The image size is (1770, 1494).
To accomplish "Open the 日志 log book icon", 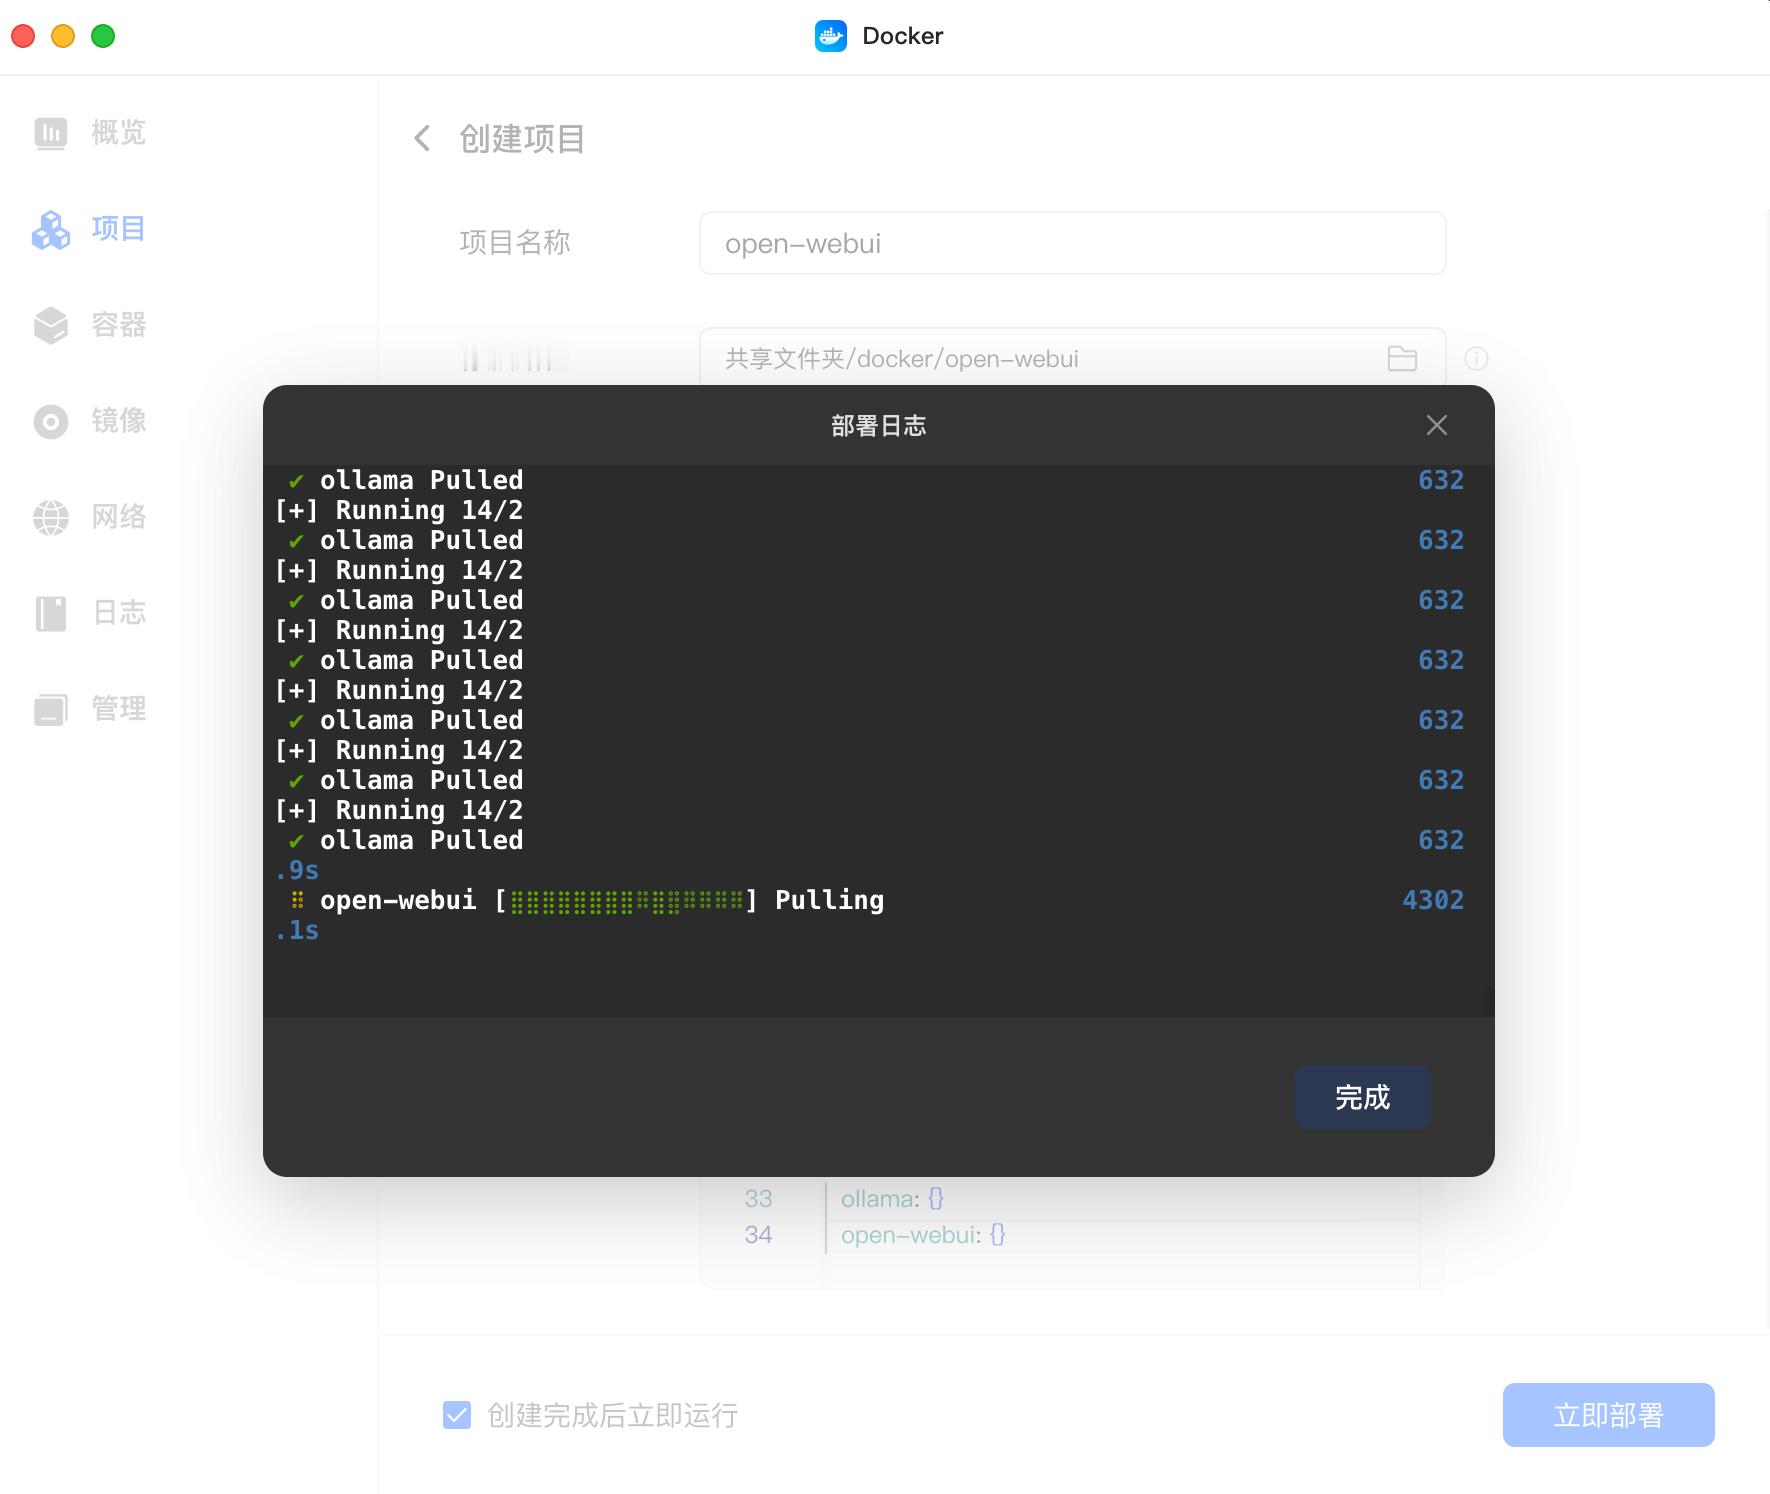I will coord(51,613).
